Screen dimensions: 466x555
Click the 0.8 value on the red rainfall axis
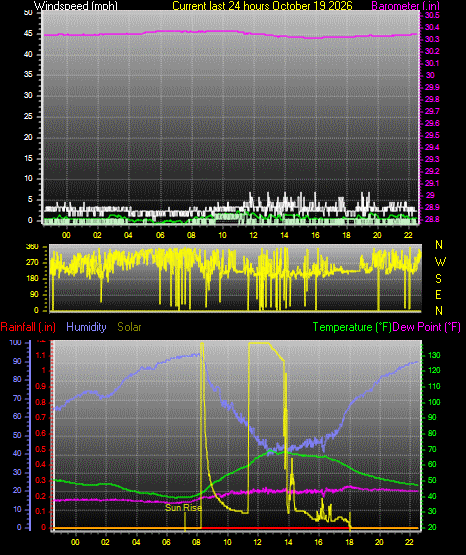(41, 402)
